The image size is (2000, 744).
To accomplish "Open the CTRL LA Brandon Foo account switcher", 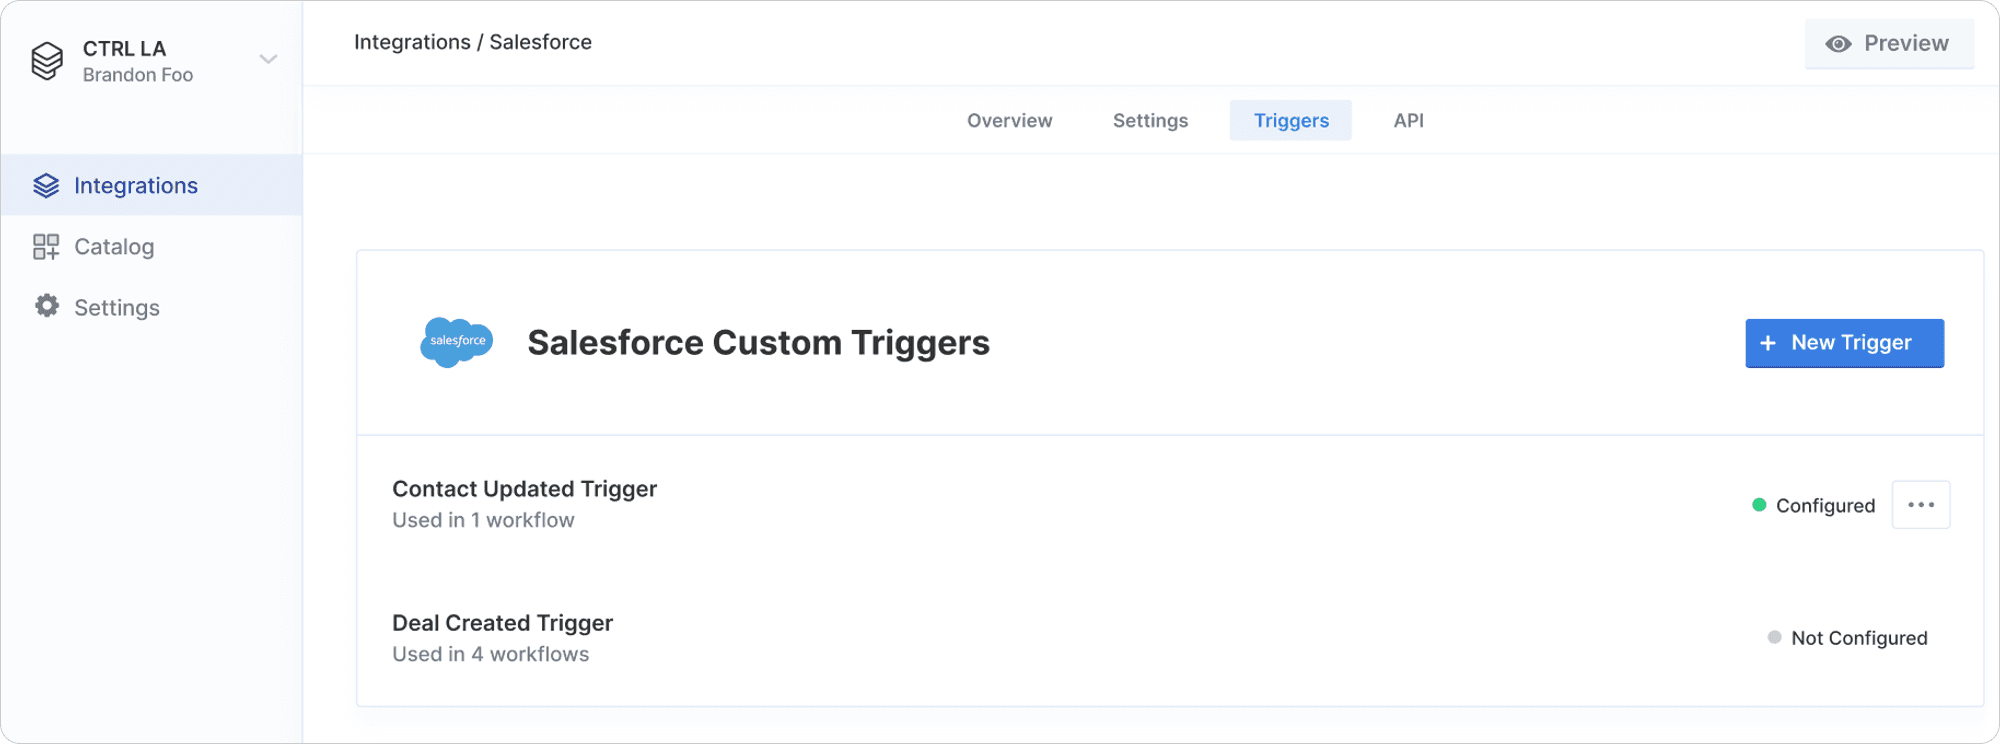I will (x=138, y=61).
